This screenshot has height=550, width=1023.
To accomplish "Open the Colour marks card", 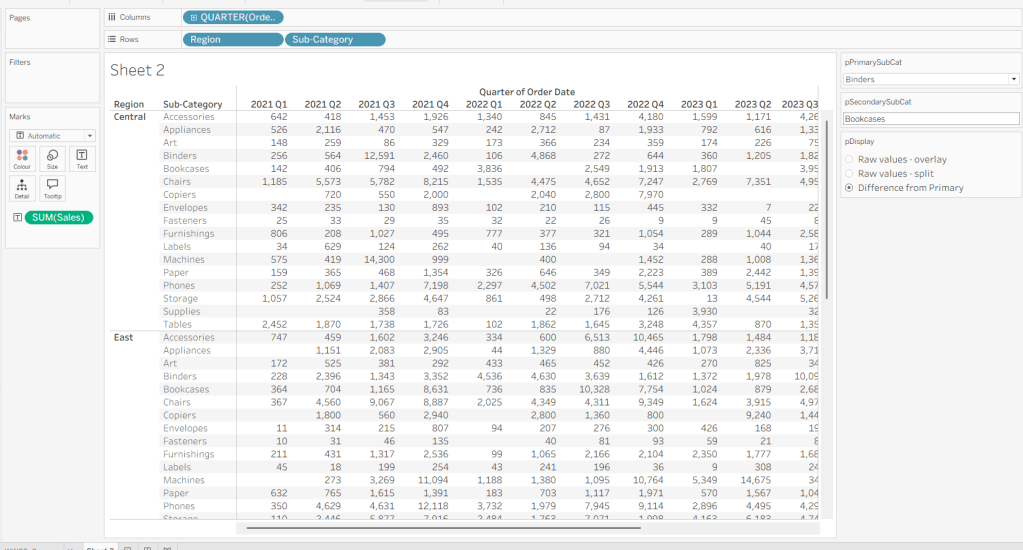I will [x=23, y=159].
